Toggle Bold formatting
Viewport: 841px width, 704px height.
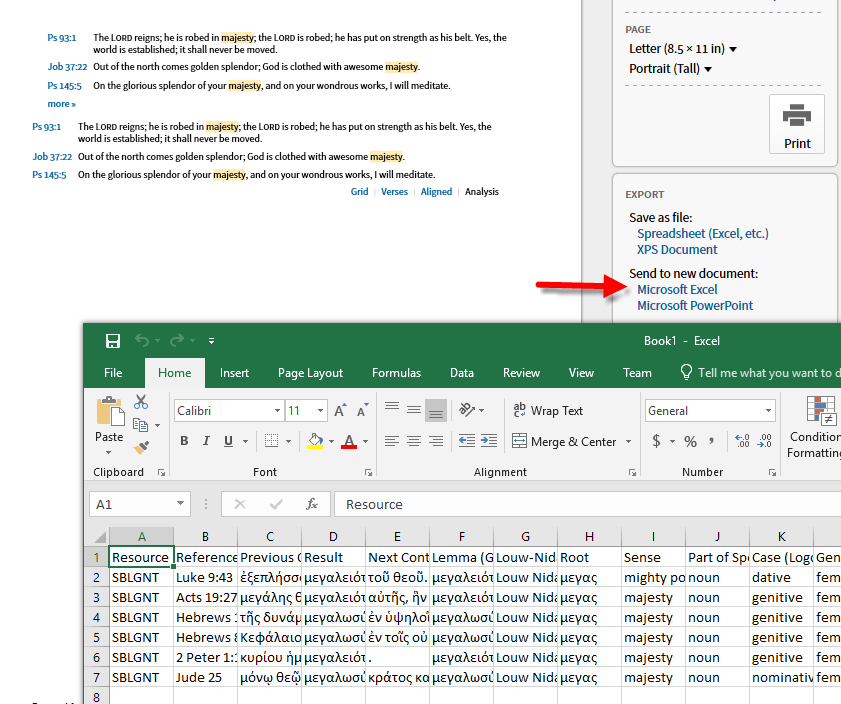(184, 441)
